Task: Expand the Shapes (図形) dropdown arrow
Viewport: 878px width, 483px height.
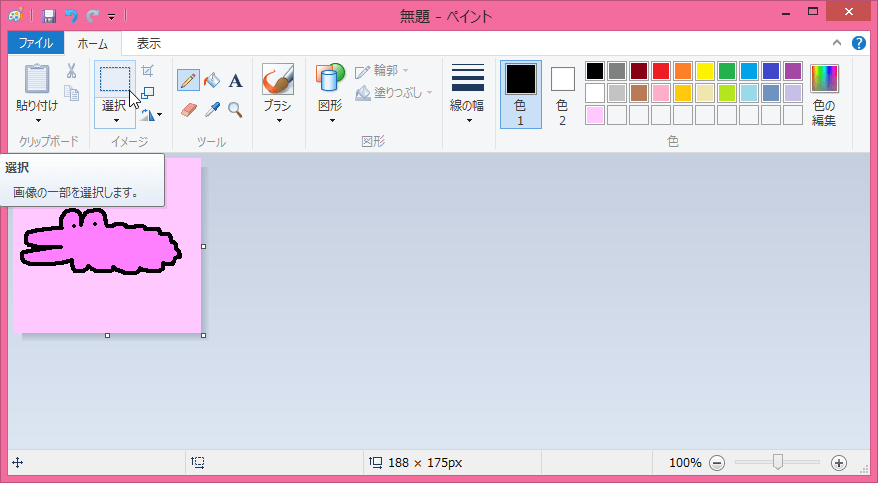Action: click(331, 120)
